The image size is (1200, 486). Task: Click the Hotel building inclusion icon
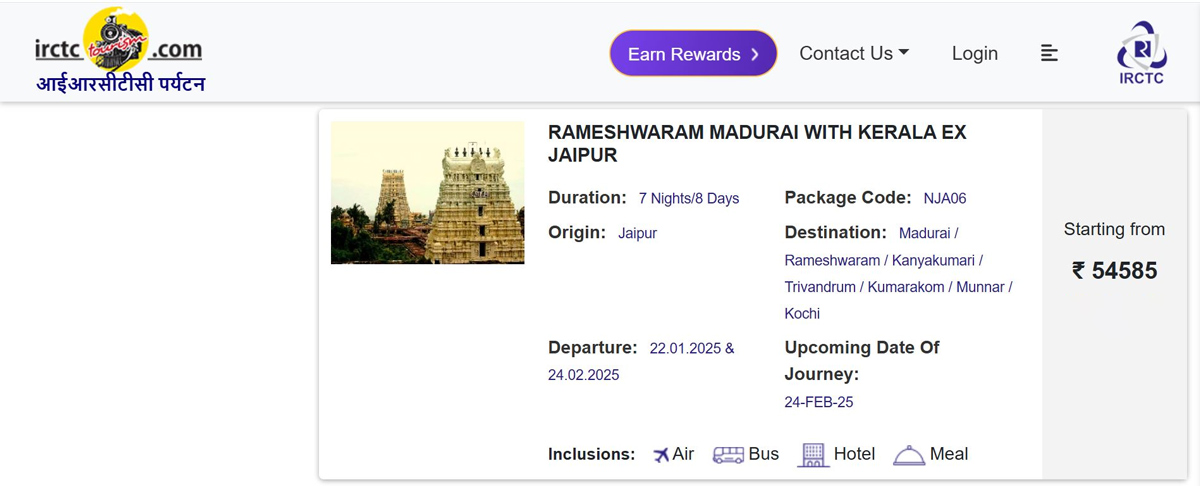[813, 455]
